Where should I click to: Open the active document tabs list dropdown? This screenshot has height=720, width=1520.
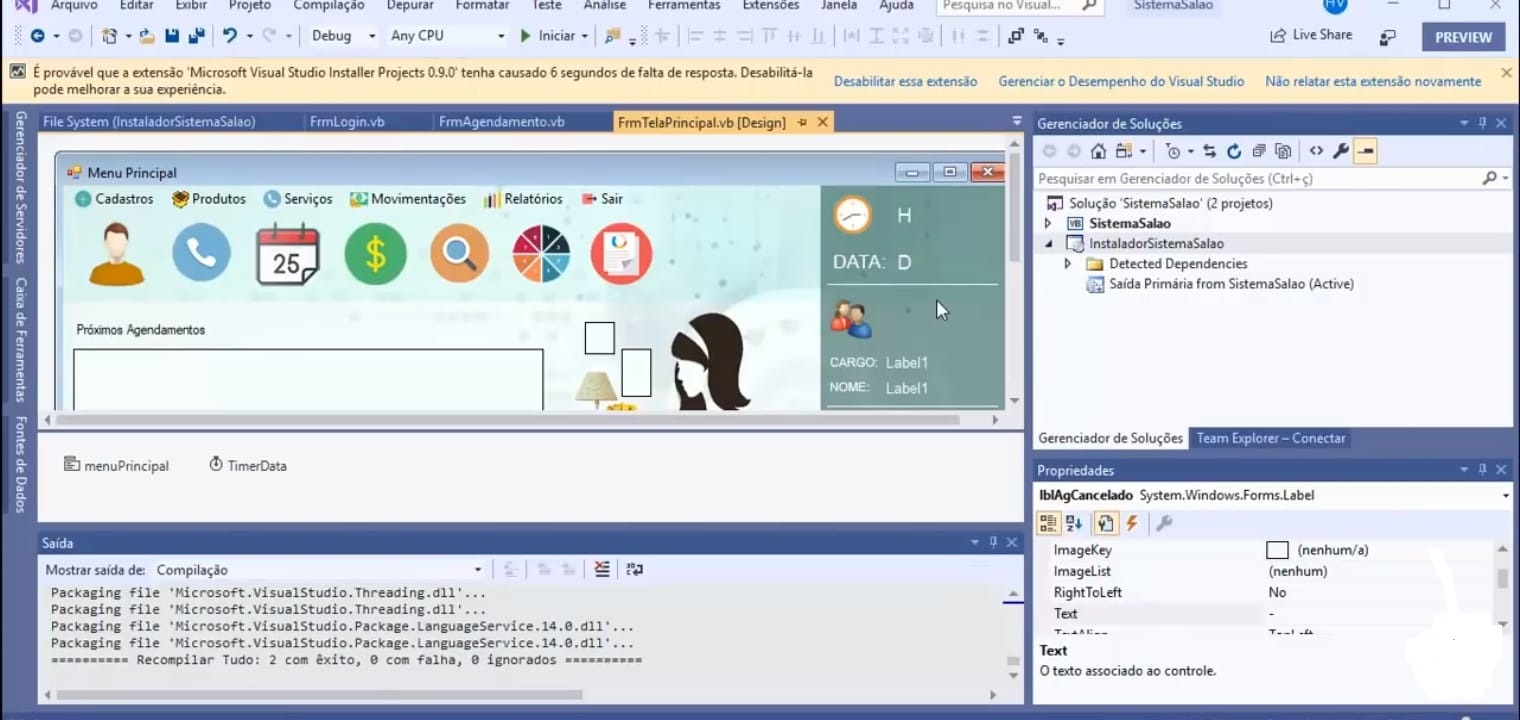click(1017, 121)
